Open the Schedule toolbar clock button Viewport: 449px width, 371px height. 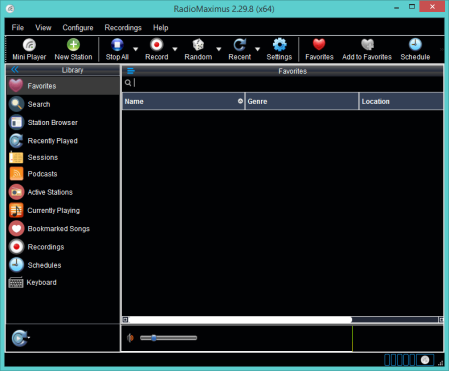(415, 49)
